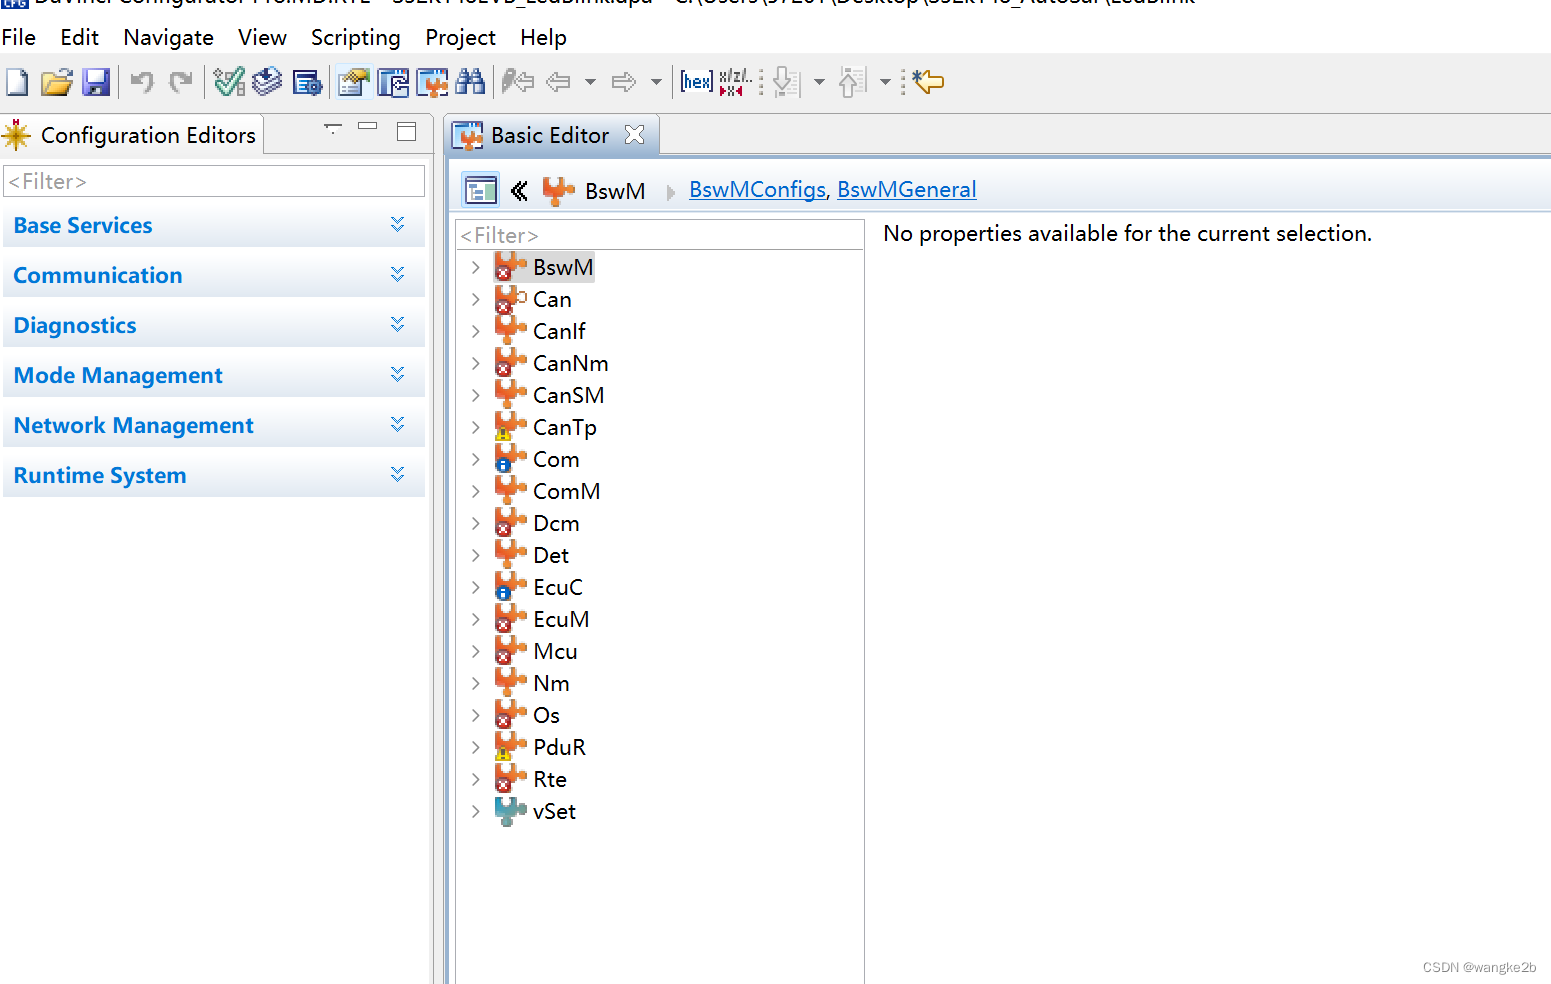Open the dropdown beside the down-arrow icon

point(819,82)
